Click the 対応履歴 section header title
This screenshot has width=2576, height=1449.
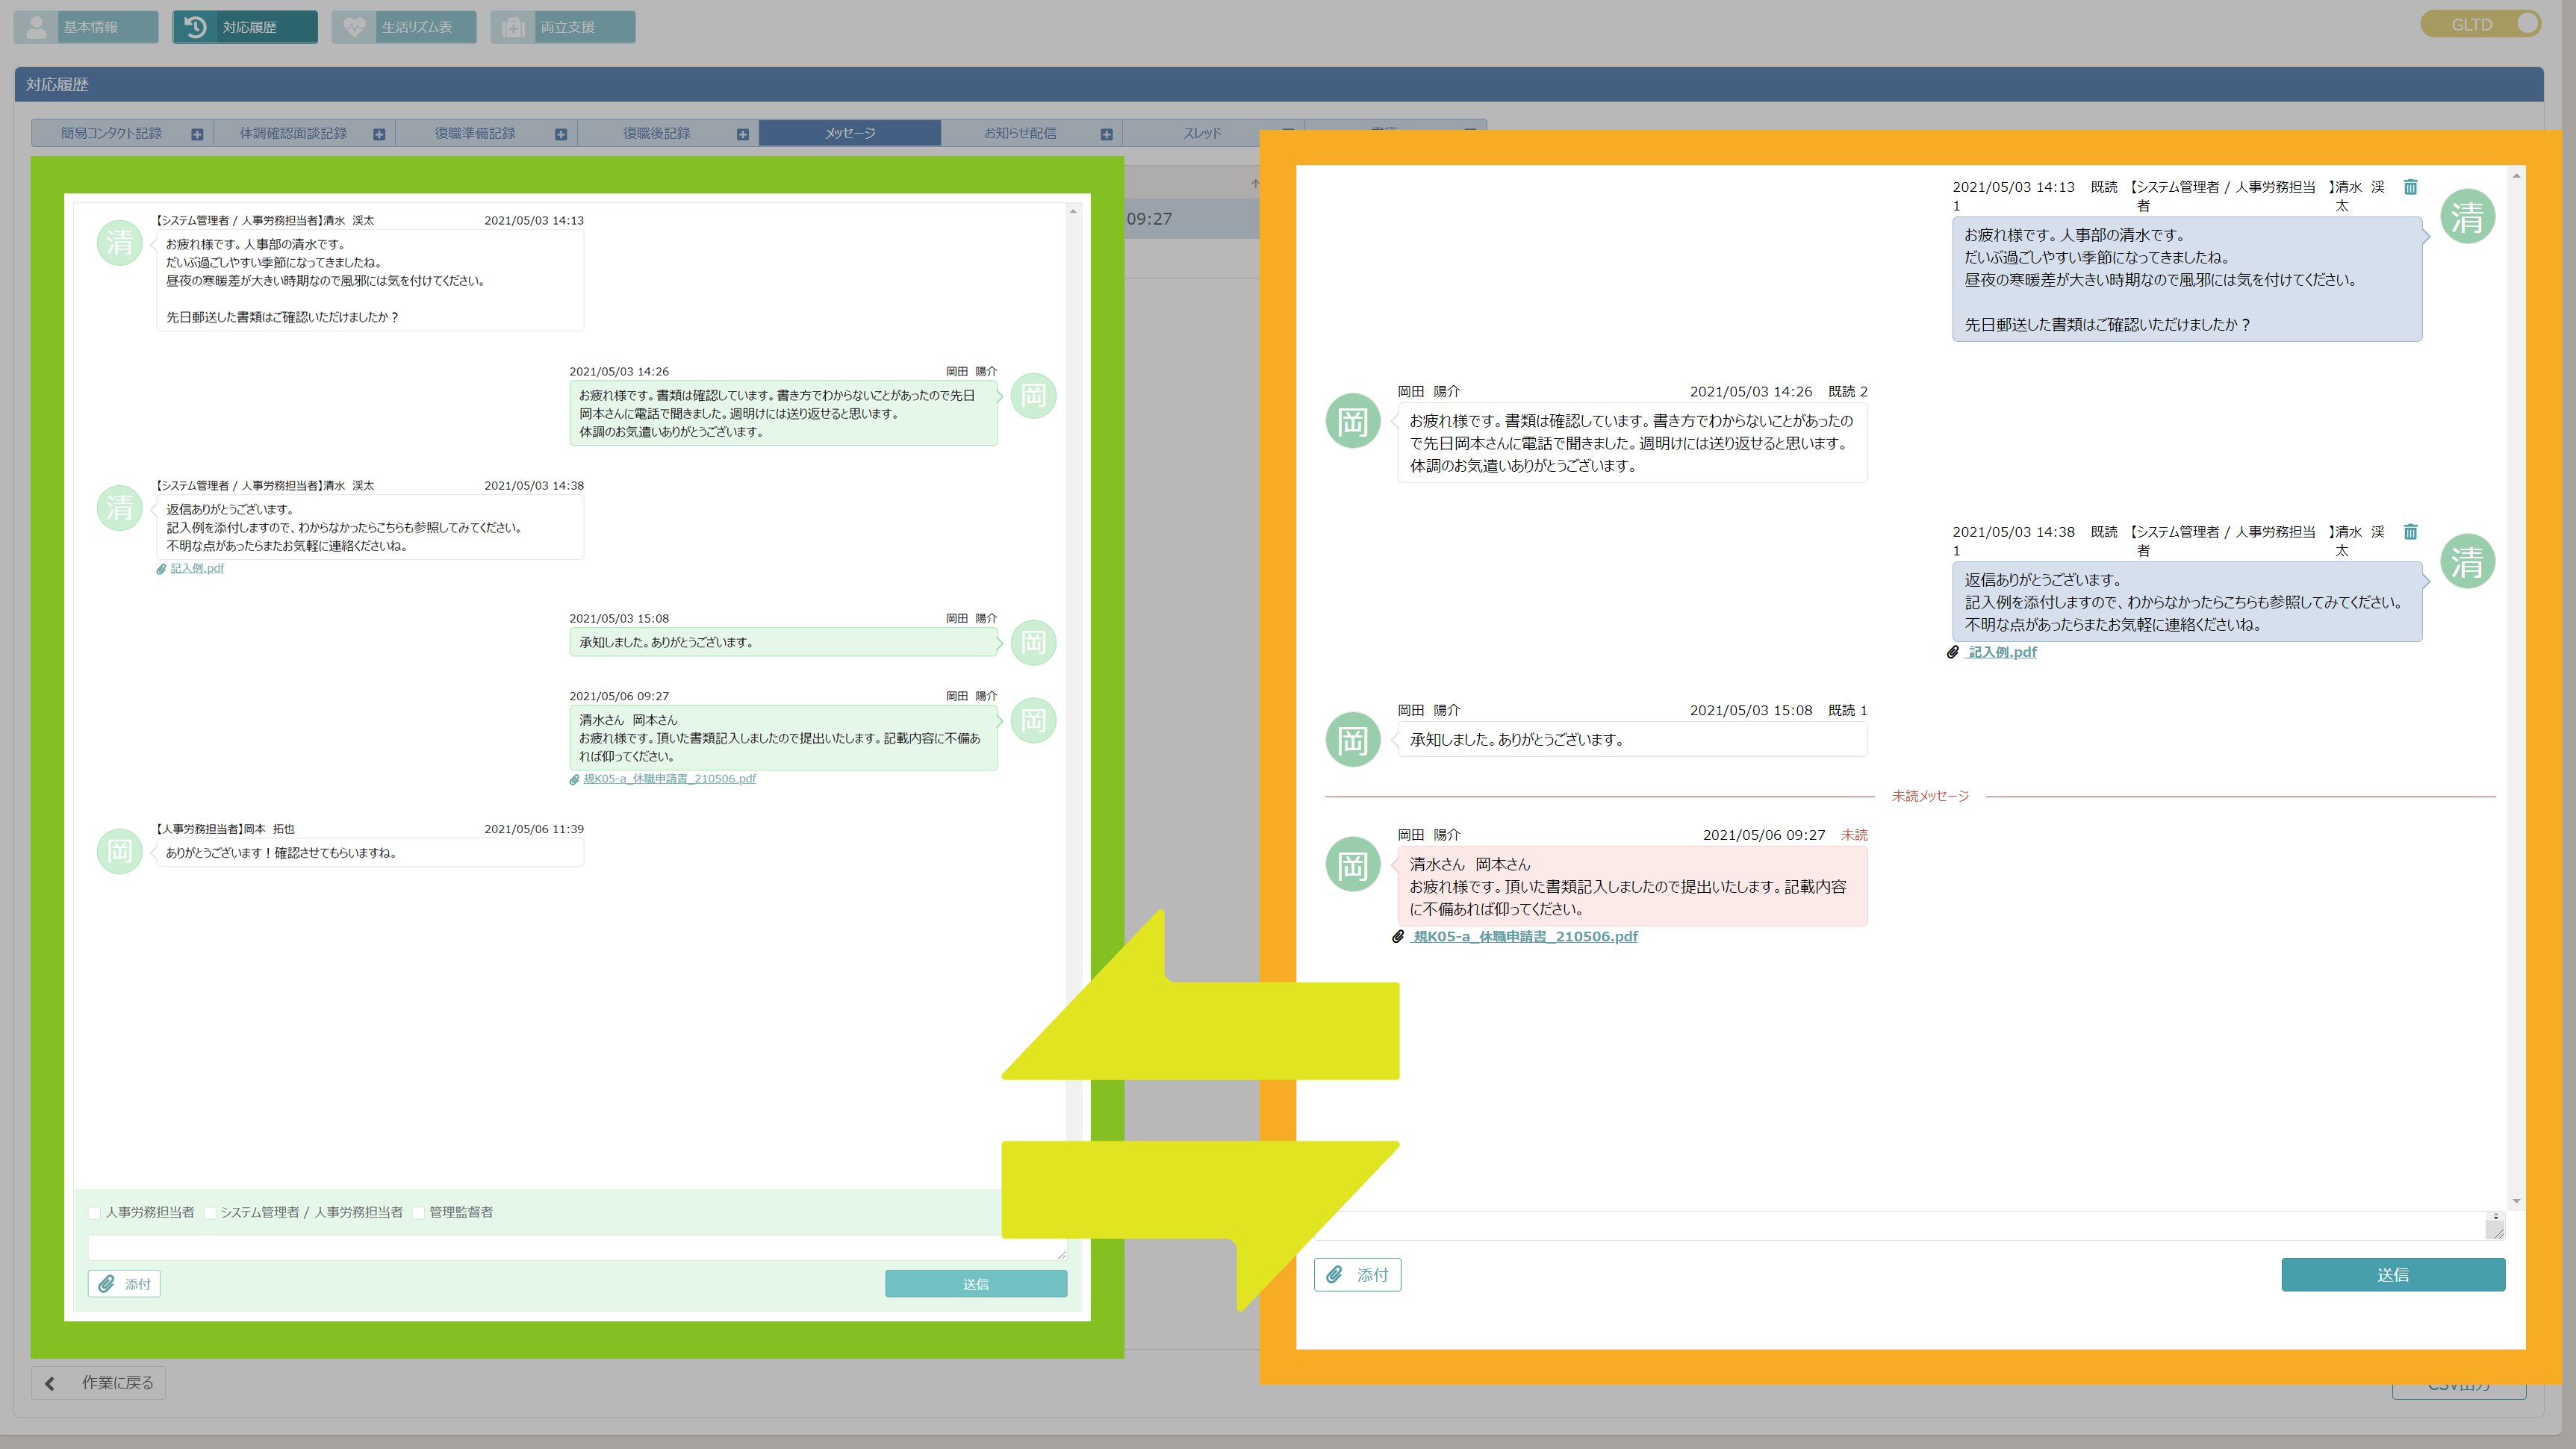coord(57,85)
